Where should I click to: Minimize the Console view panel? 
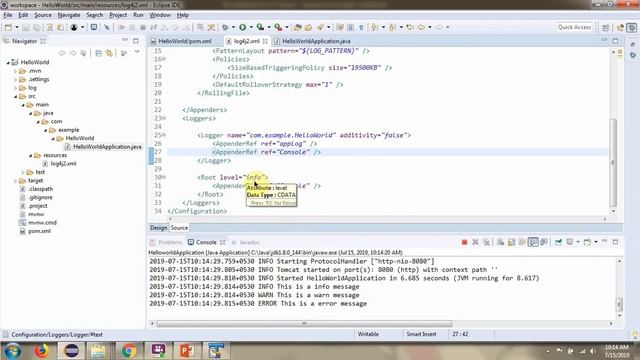click(x=604, y=242)
